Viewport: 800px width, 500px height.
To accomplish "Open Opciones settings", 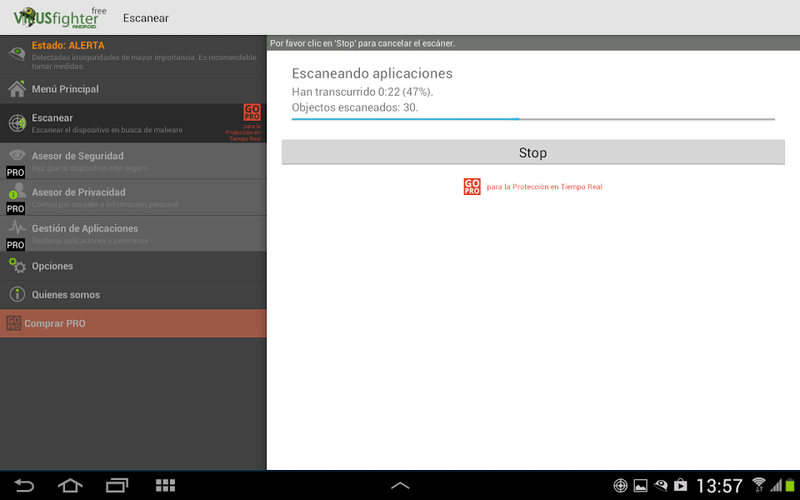I will 133,266.
